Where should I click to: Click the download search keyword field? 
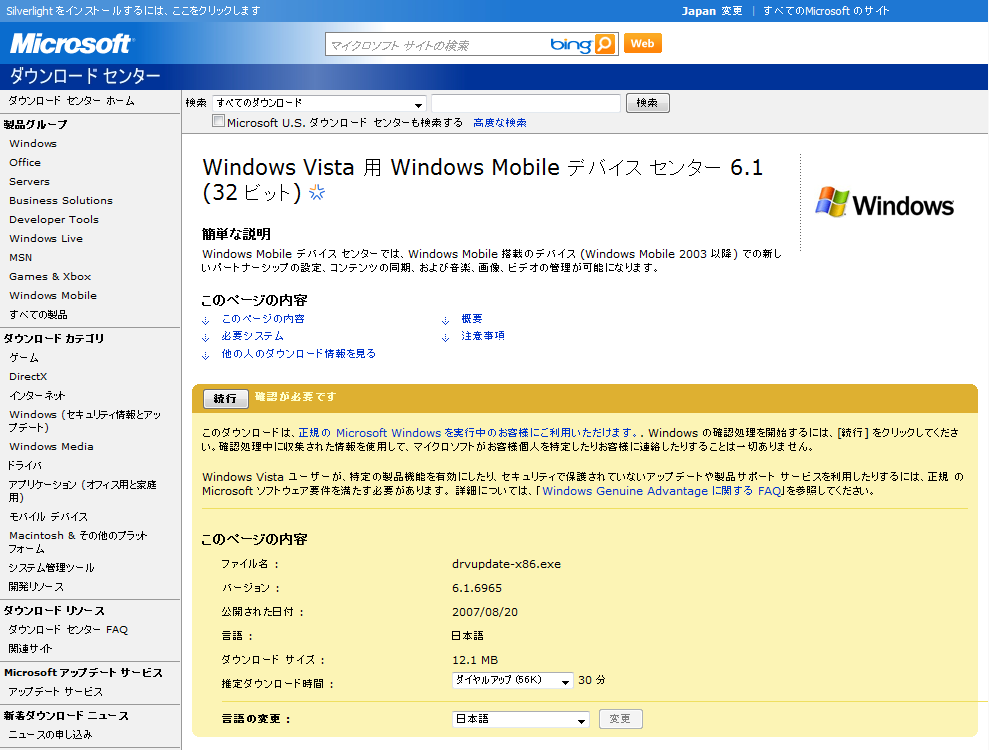pyautogui.click(x=526, y=103)
